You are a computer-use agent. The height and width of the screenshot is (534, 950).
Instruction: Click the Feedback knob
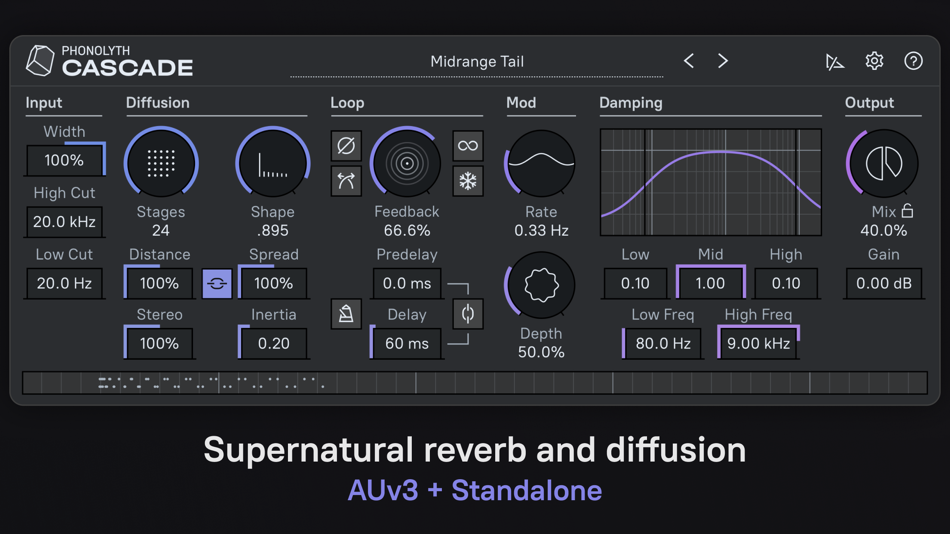pos(407,162)
